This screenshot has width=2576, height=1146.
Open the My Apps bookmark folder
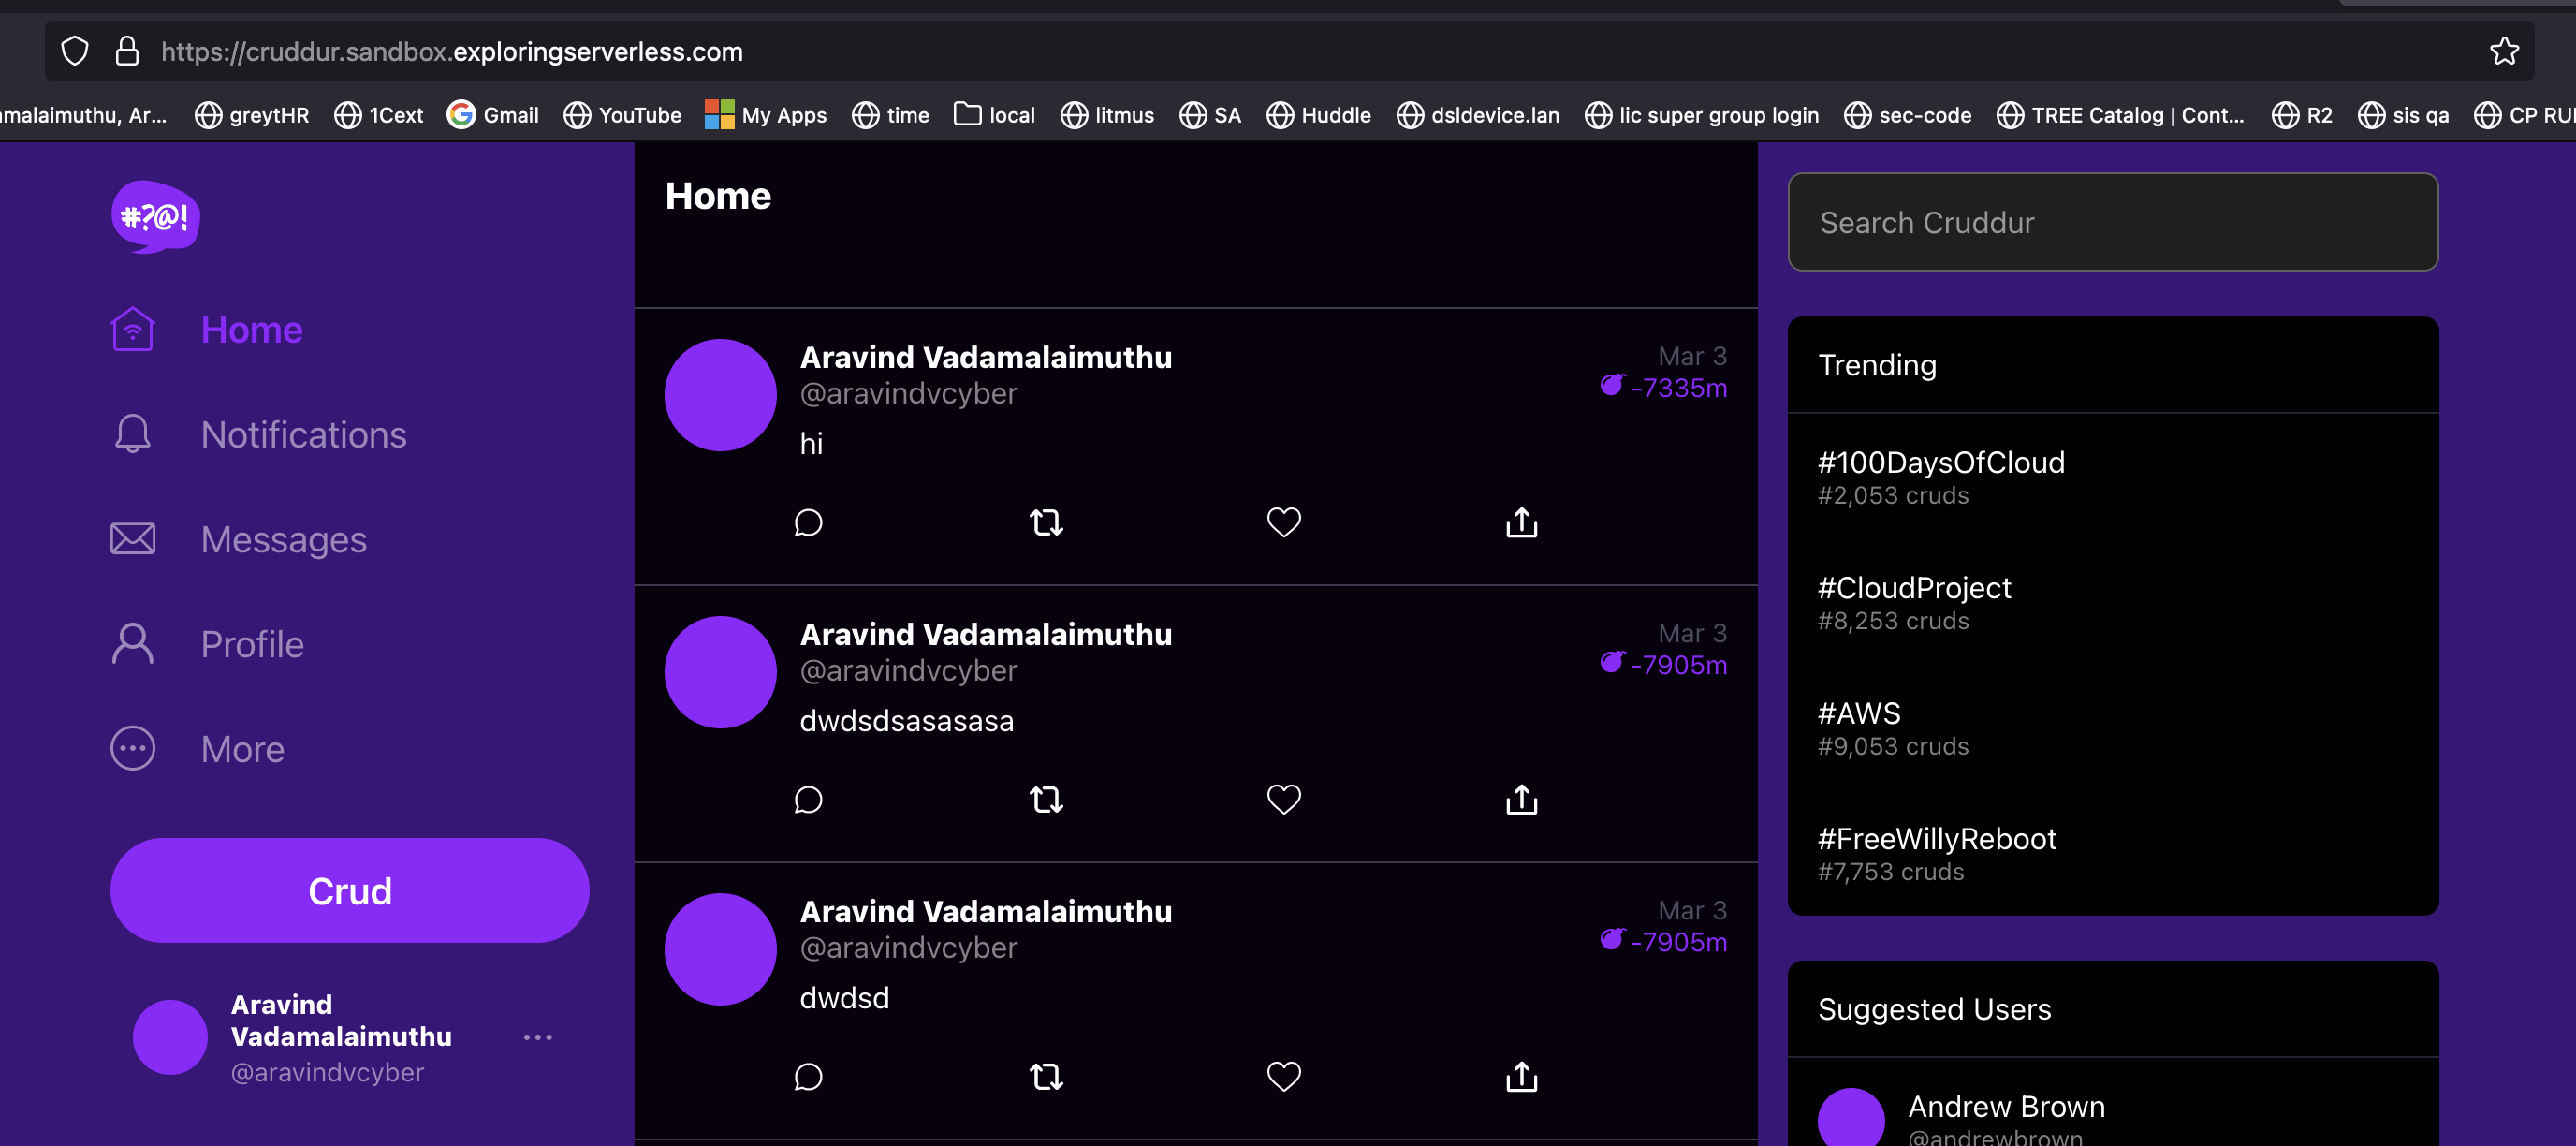click(x=766, y=114)
